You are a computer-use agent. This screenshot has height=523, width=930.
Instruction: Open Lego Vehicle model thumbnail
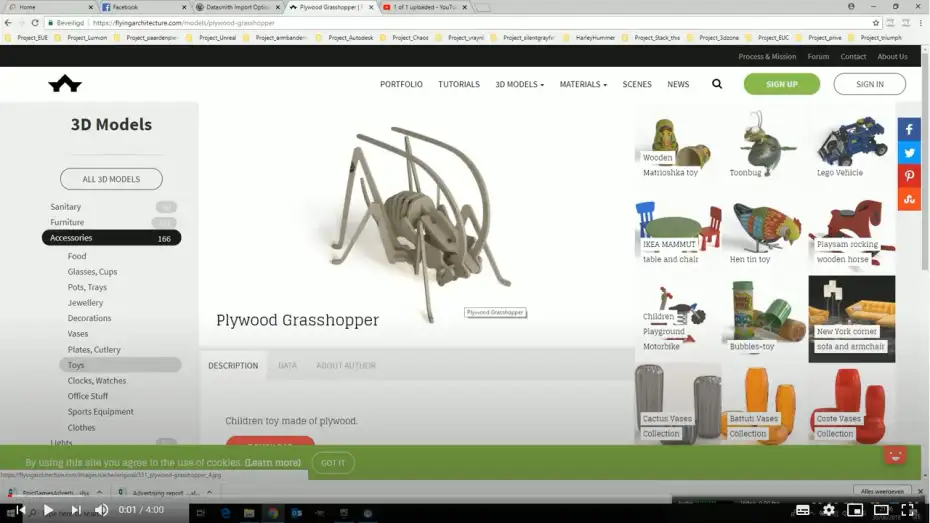tap(852, 144)
